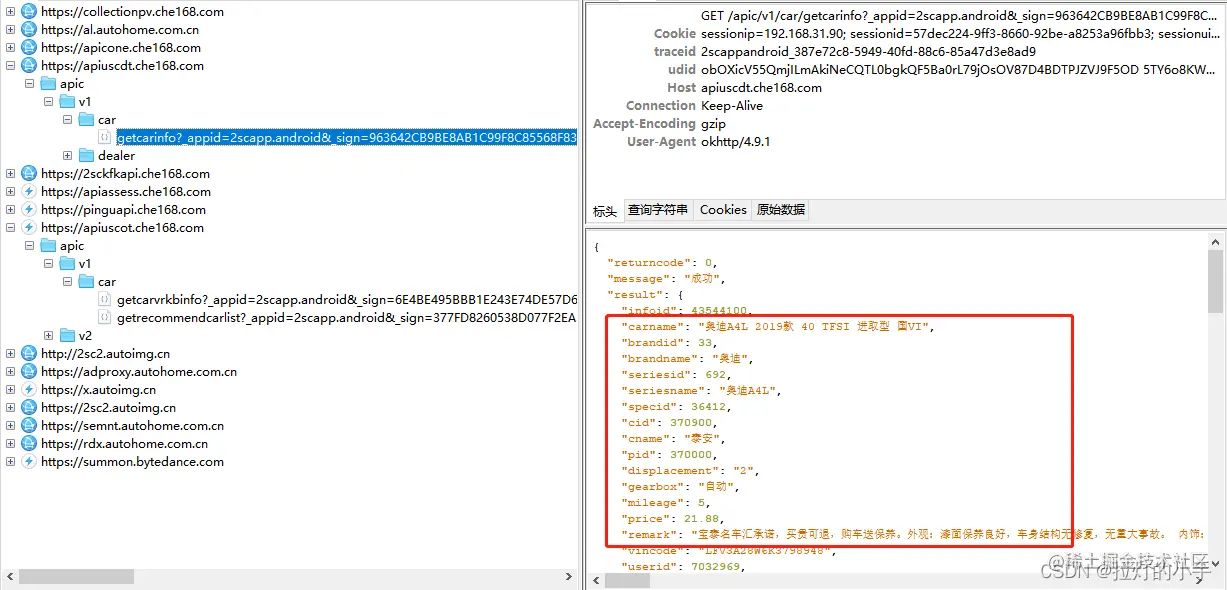1227x590 pixels.
Task: Click the globe icon for apicone.che168.com
Action: coord(29,48)
